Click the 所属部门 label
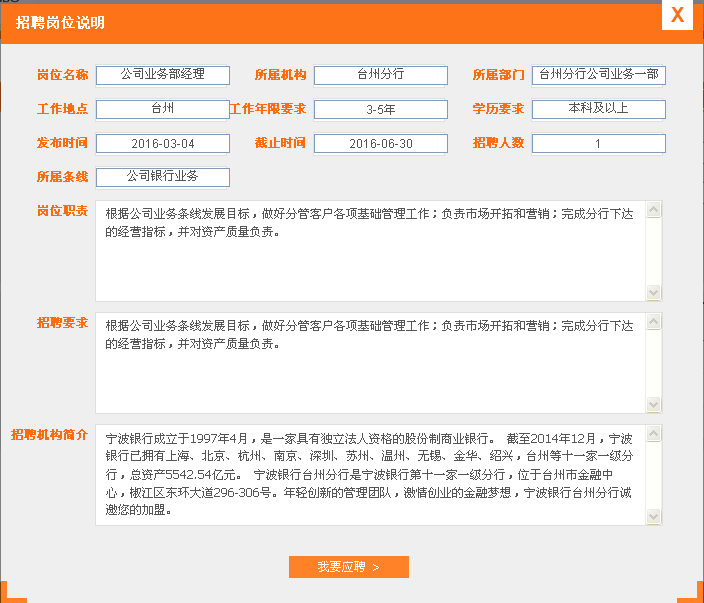This screenshot has height=603, width=704. 498,75
